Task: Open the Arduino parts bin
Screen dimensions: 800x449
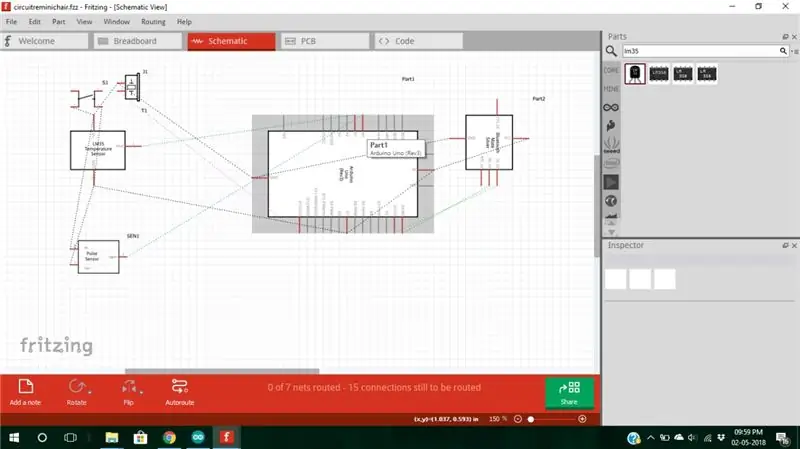Action: pyautogui.click(x=611, y=108)
